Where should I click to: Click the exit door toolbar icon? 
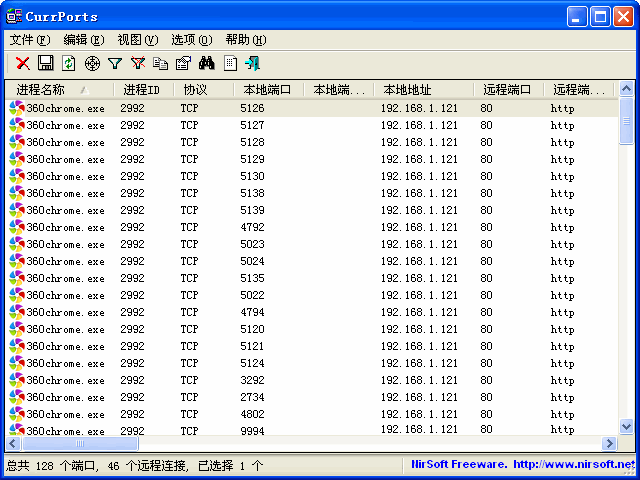pyautogui.click(x=253, y=63)
